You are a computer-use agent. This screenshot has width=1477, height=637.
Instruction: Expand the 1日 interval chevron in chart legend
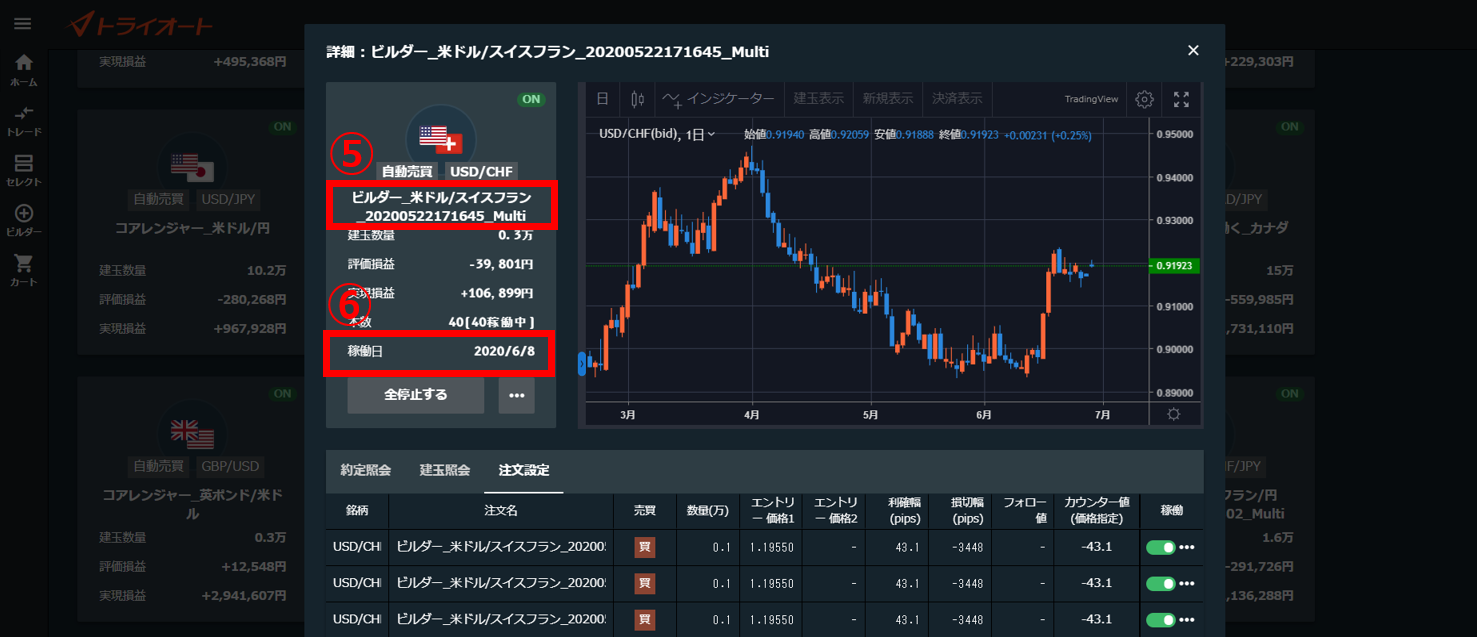coord(711,134)
